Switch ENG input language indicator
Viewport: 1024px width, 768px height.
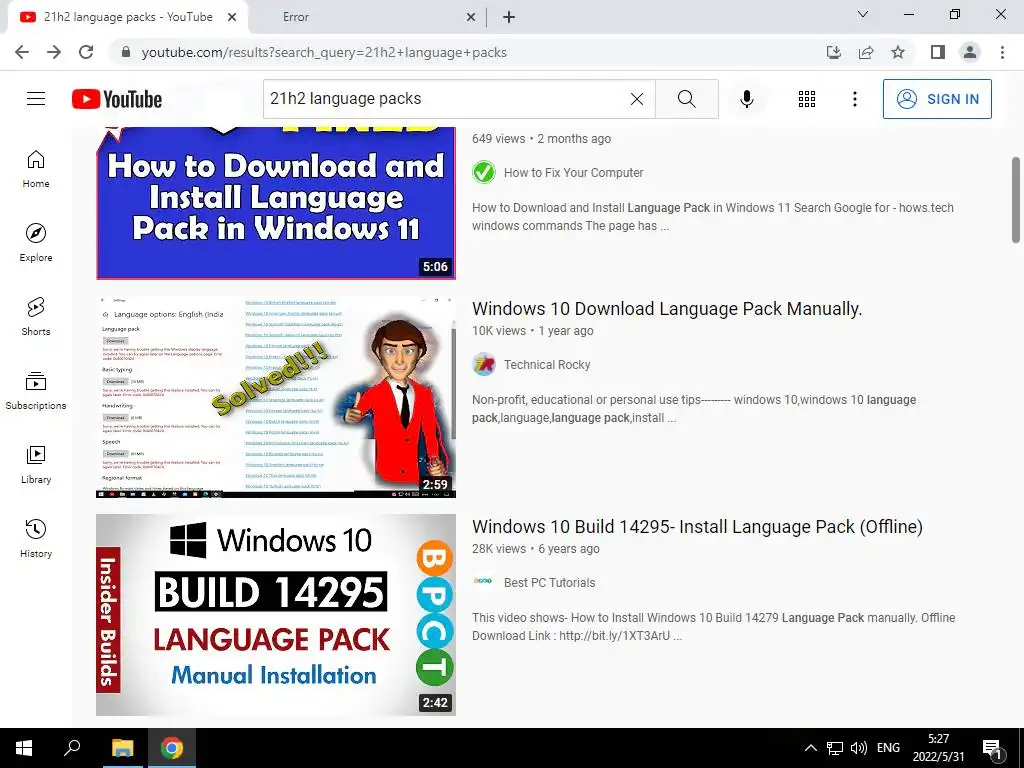click(x=888, y=748)
